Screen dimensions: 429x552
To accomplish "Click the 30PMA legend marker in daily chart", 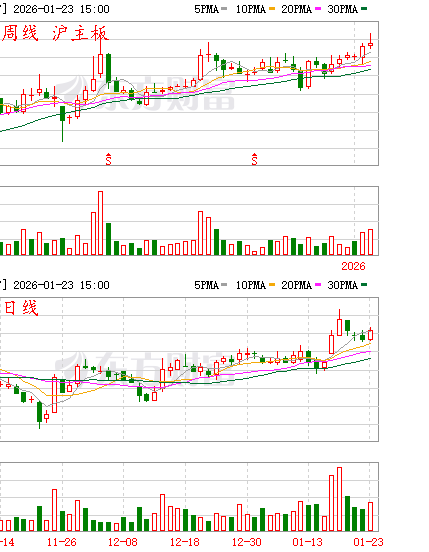I will [364, 285].
